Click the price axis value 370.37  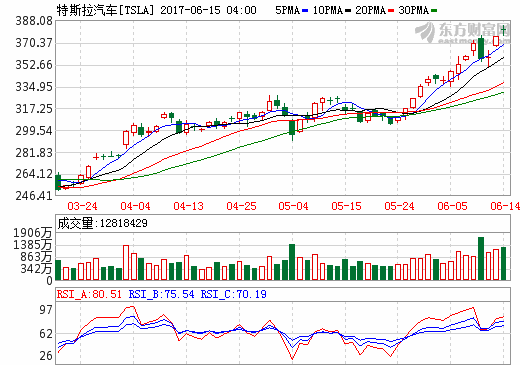pyautogui.click(x=34, y=43)
